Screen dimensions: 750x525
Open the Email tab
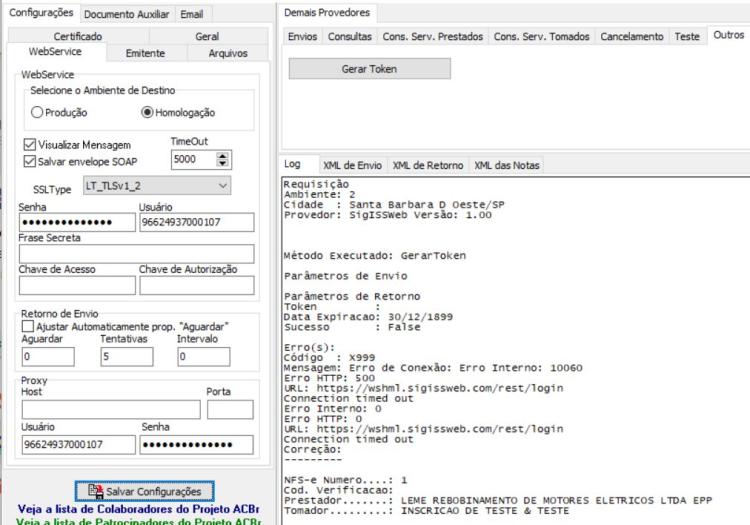coord(192,14)
